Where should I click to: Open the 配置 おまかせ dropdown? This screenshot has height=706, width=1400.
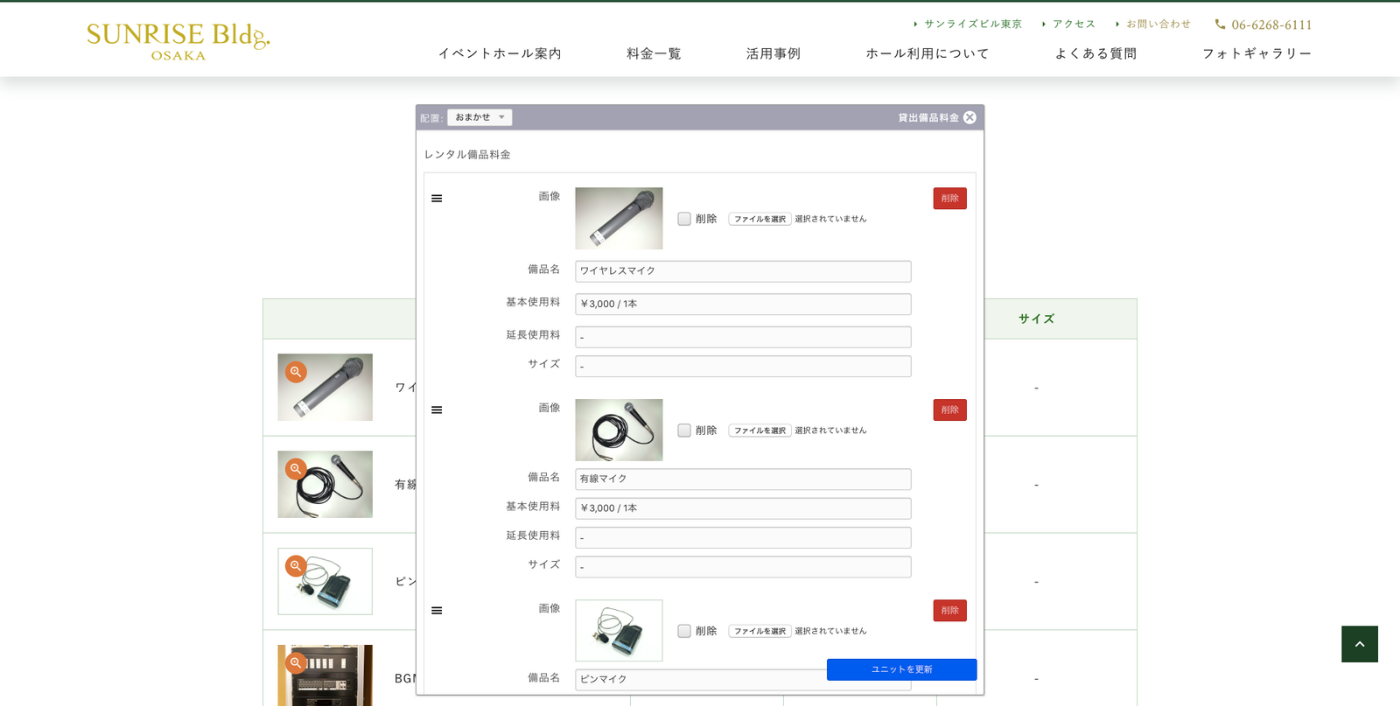click(x=479, y=117)
